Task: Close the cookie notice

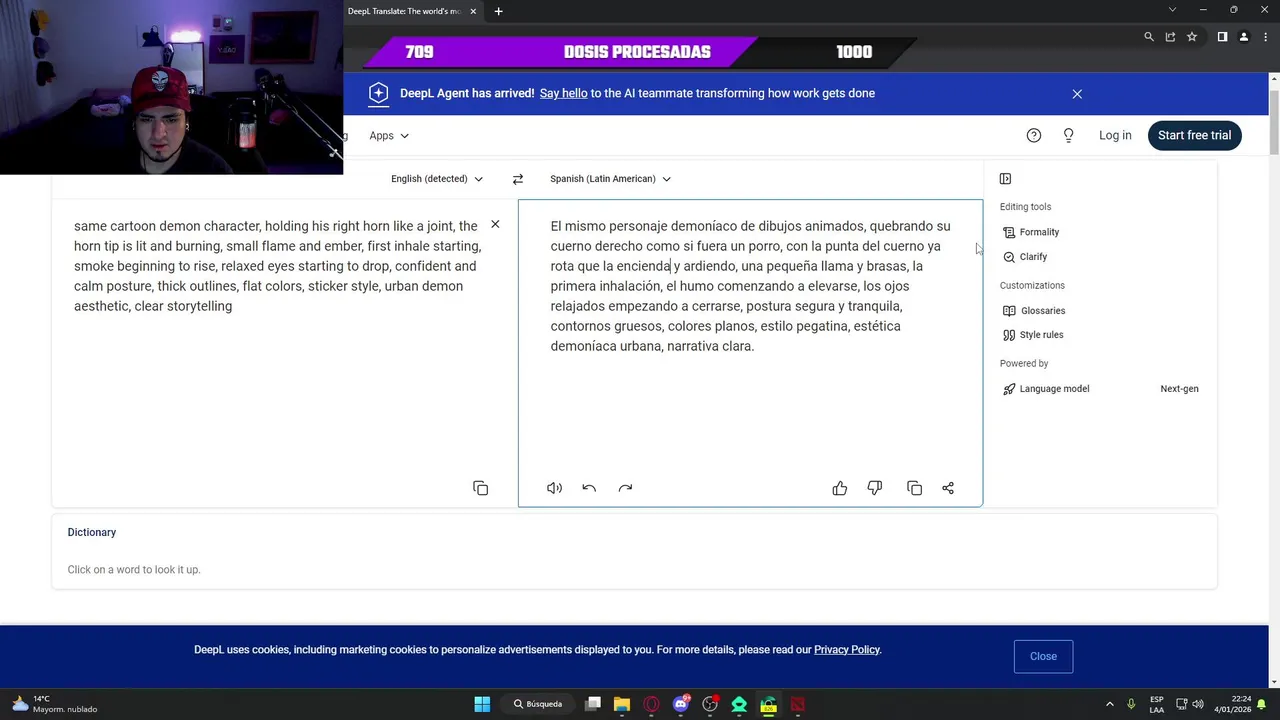Action: click(1043, 656)
